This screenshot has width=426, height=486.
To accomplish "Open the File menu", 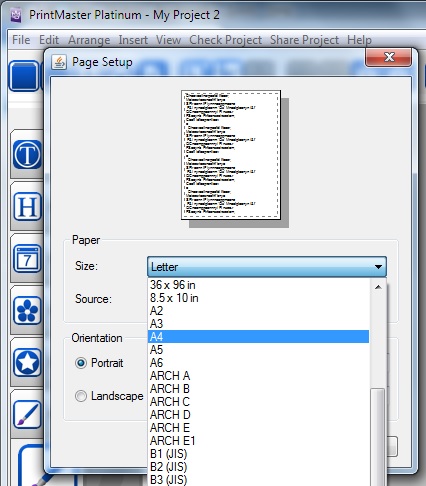I will [21, 40].
